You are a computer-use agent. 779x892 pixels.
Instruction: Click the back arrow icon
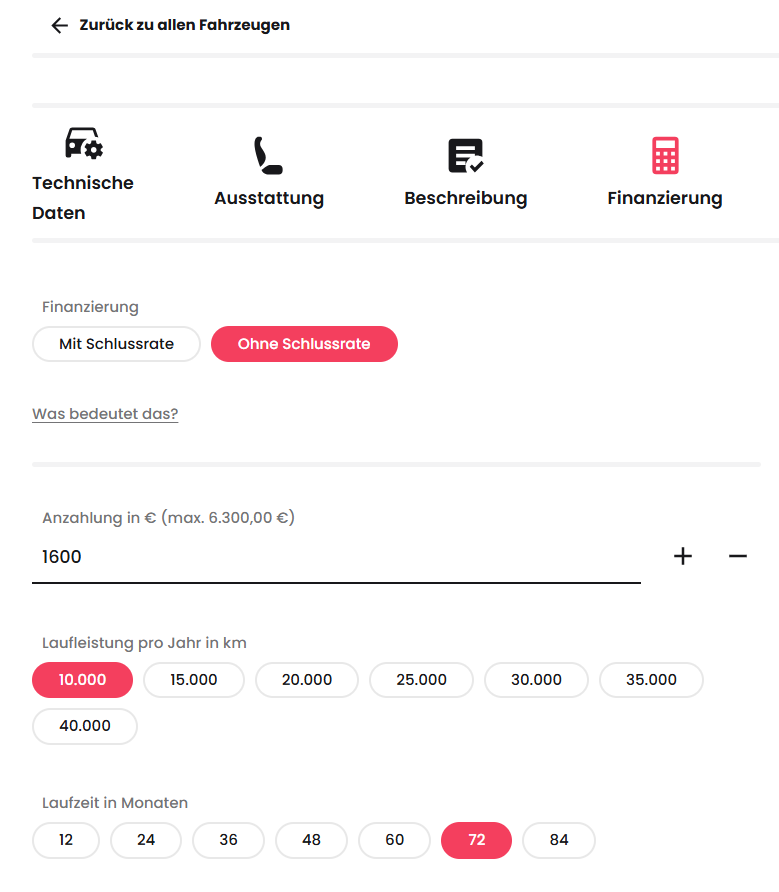(x=60, y=25)
